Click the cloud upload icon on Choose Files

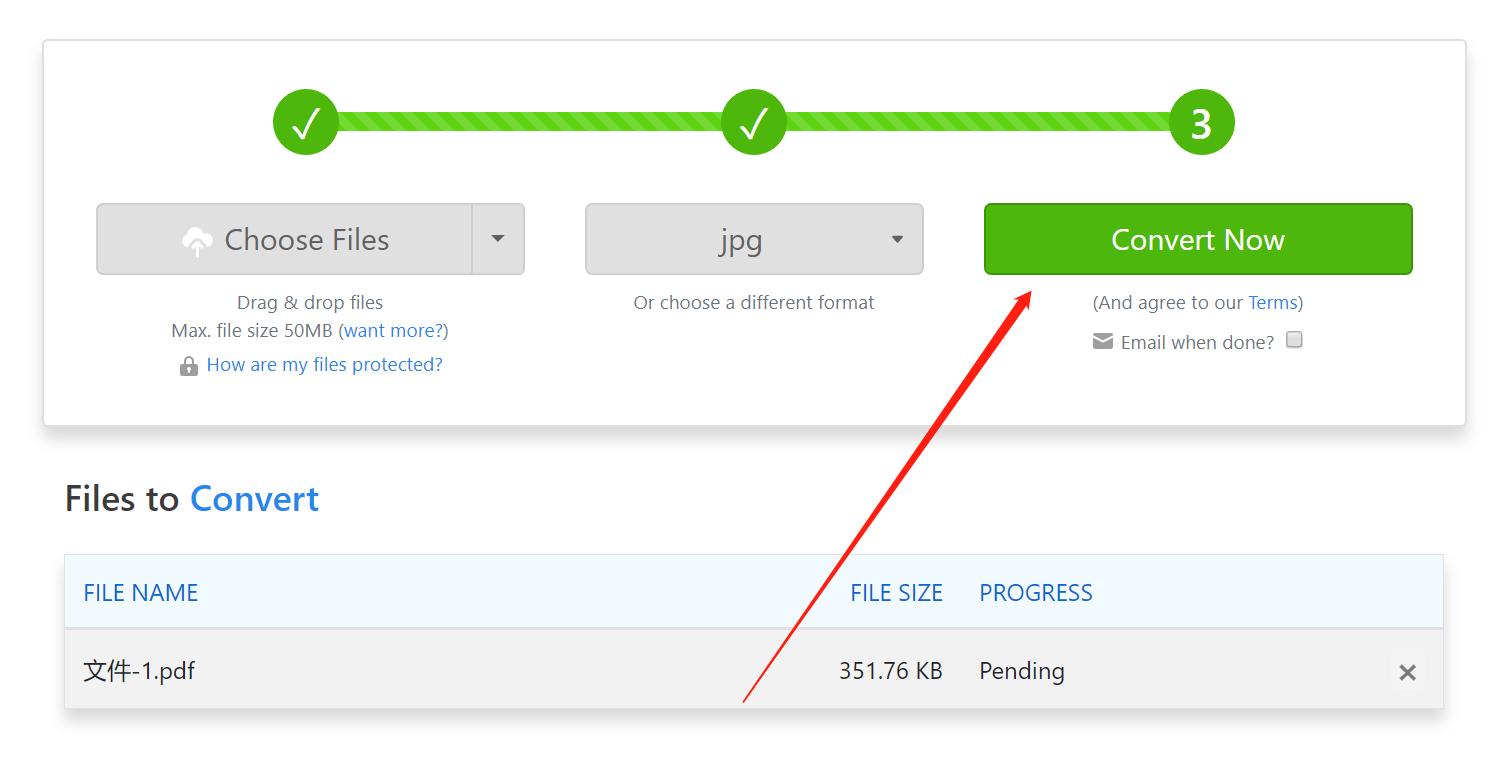click(197, 241)
